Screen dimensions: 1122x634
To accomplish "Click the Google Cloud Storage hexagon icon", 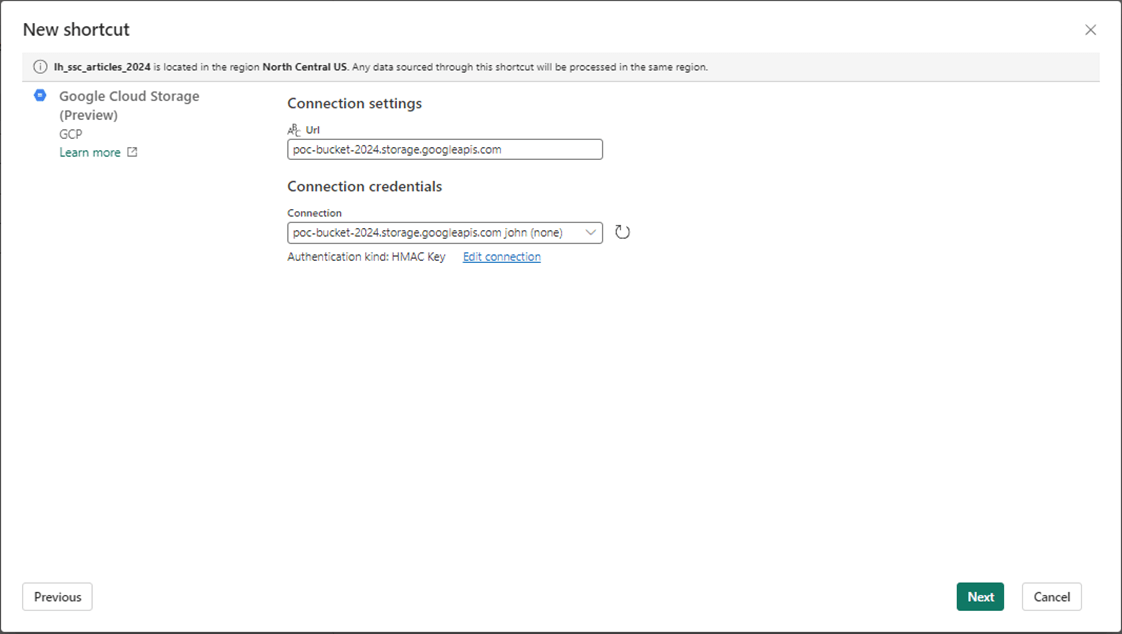I will [40, 96].
